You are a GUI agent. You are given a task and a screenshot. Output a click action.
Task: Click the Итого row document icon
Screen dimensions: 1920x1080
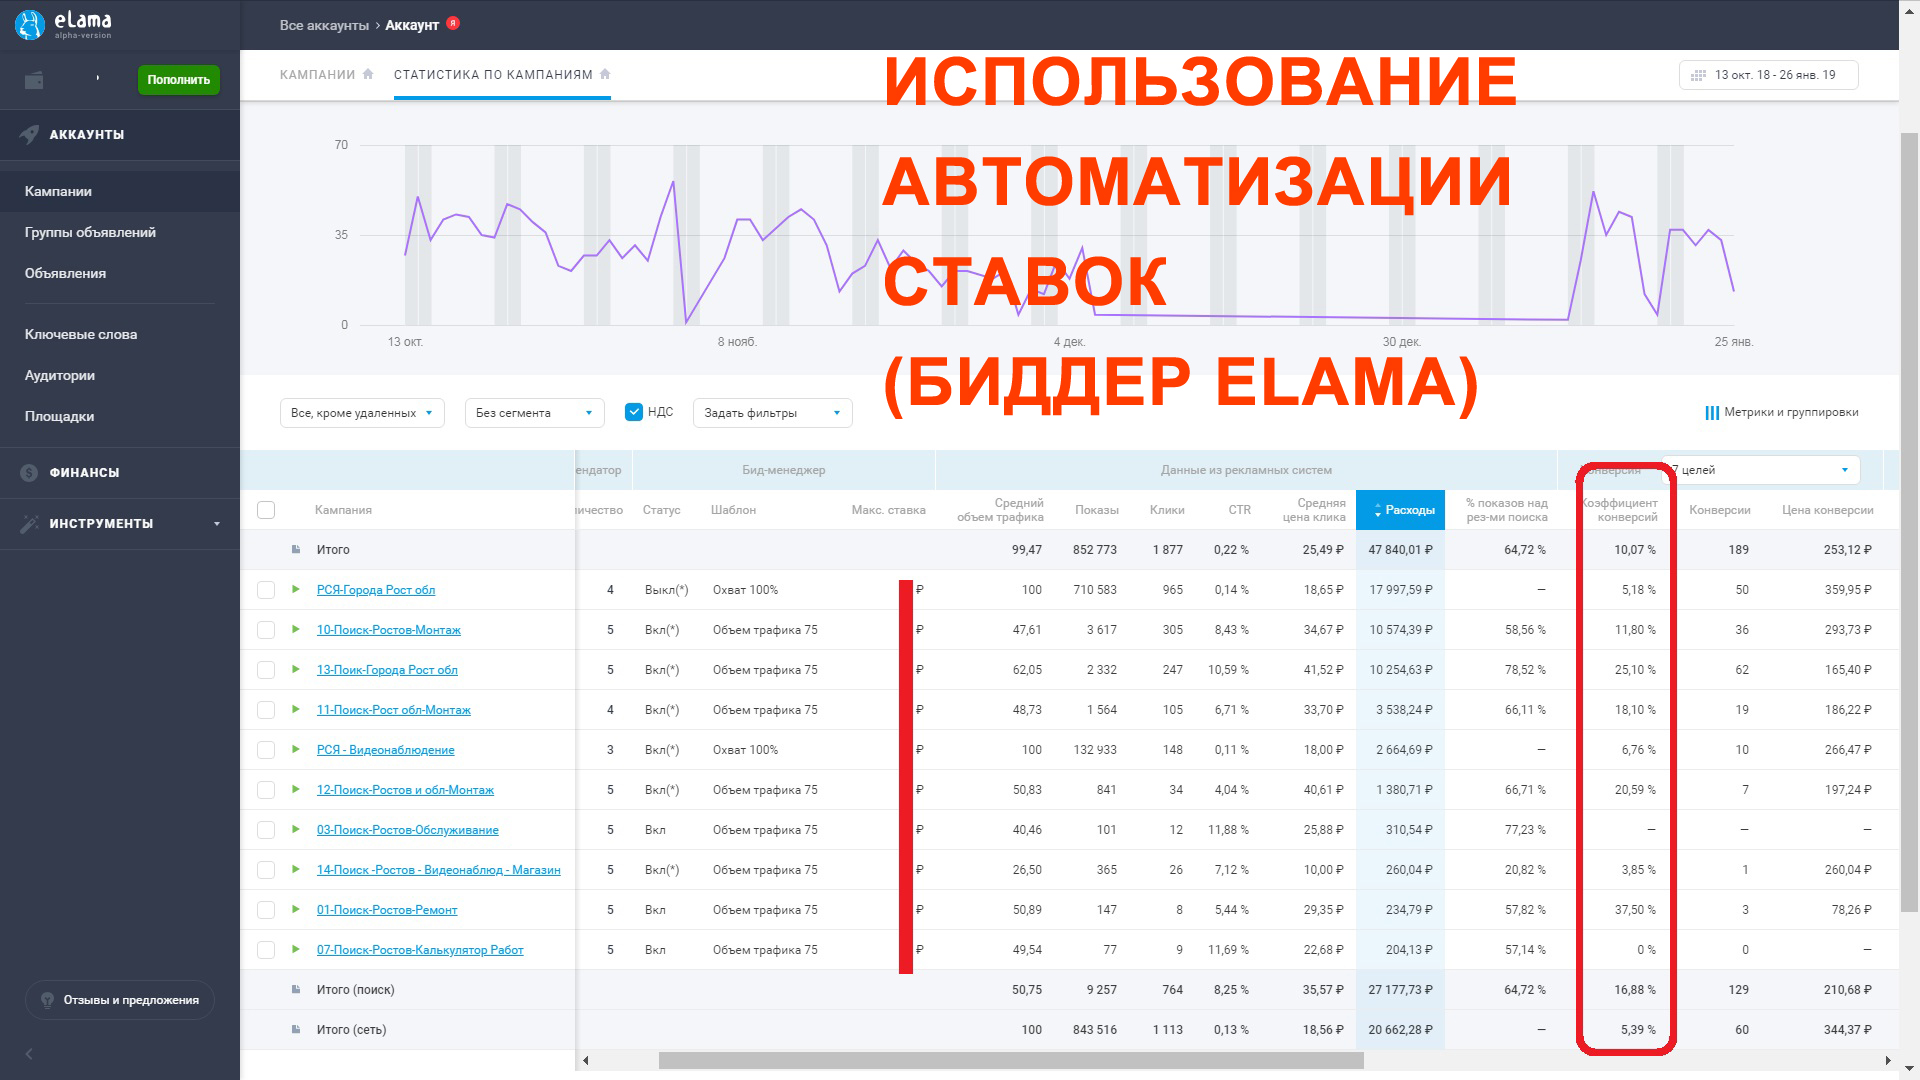tap(296, 549)
